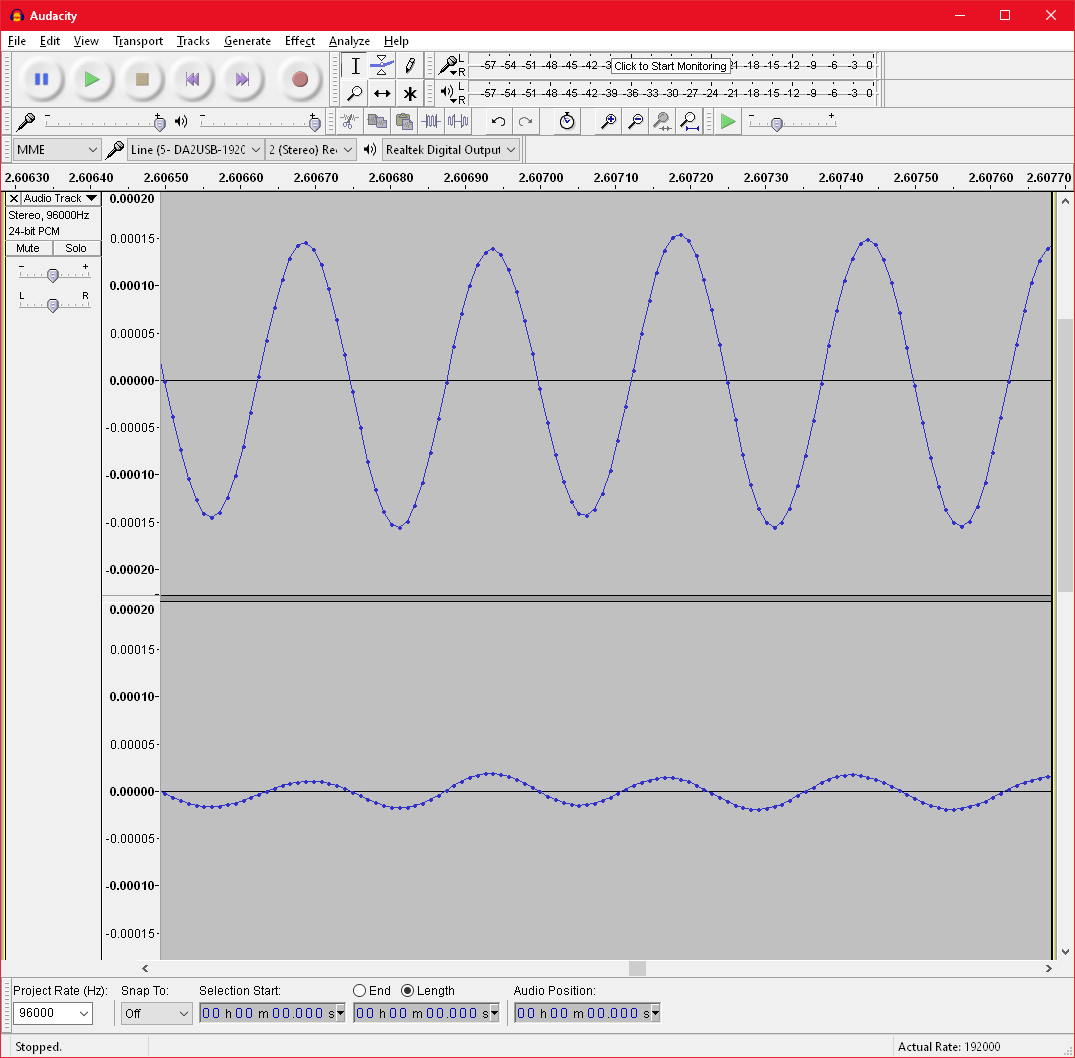Select the Multi-Tool asterisk mode

coord(410,93)
